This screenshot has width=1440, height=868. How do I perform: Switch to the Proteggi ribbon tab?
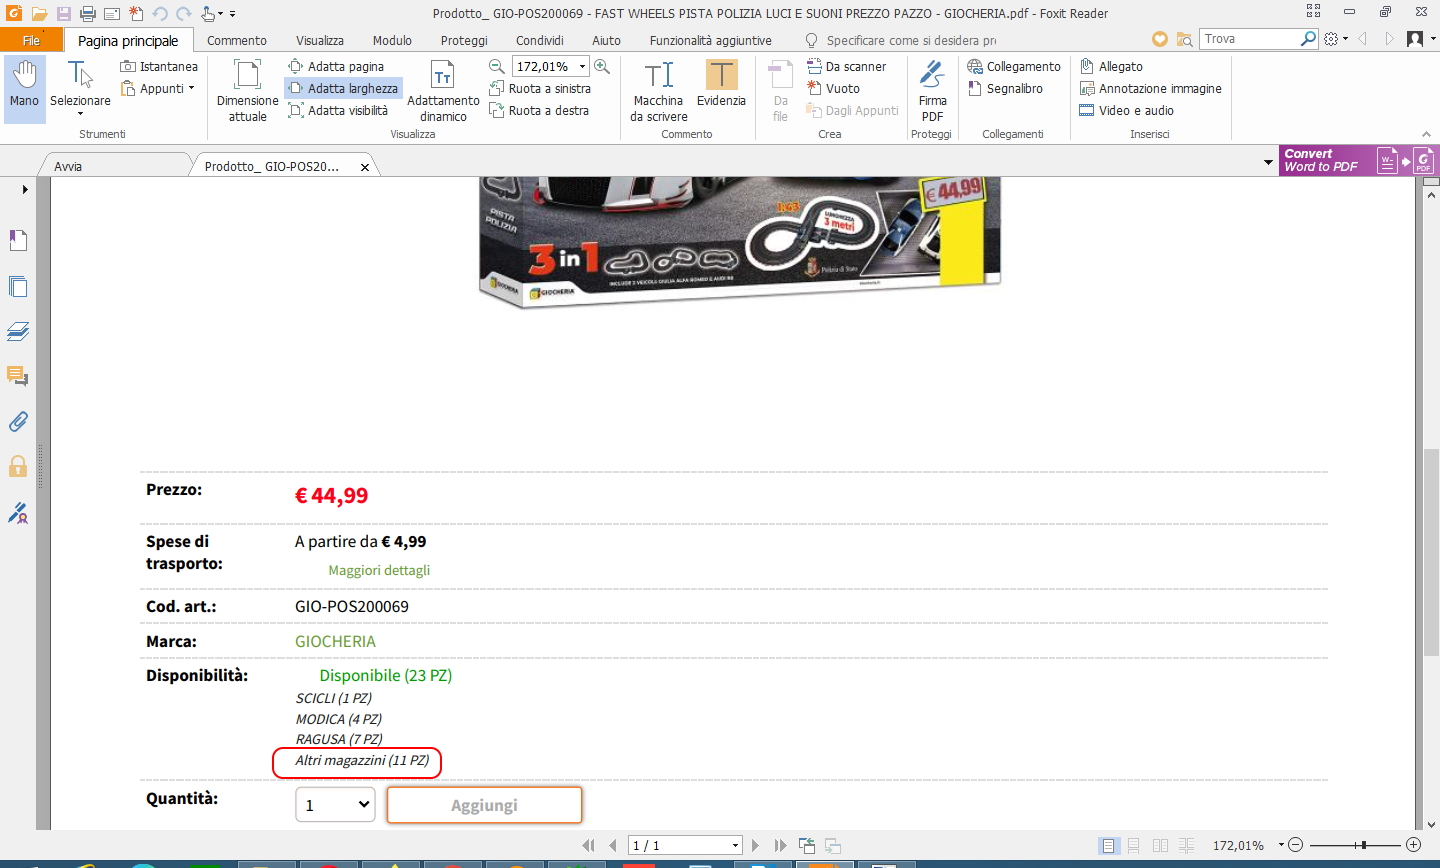[464, 40]
